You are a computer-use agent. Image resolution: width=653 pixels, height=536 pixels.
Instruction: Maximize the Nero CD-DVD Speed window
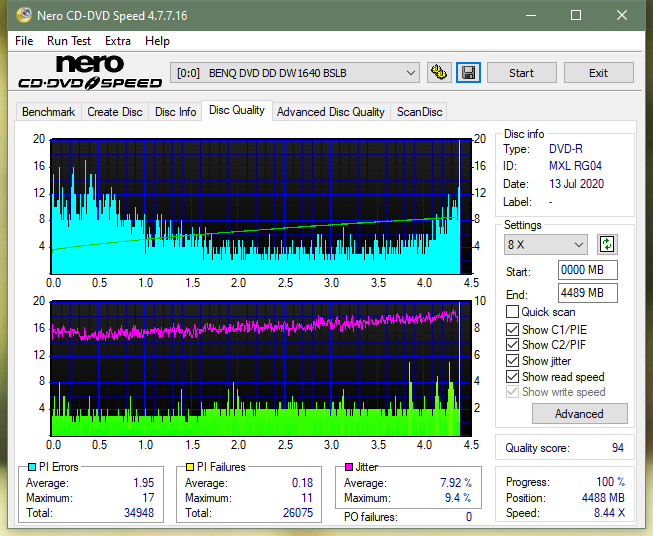coord(576,15)
